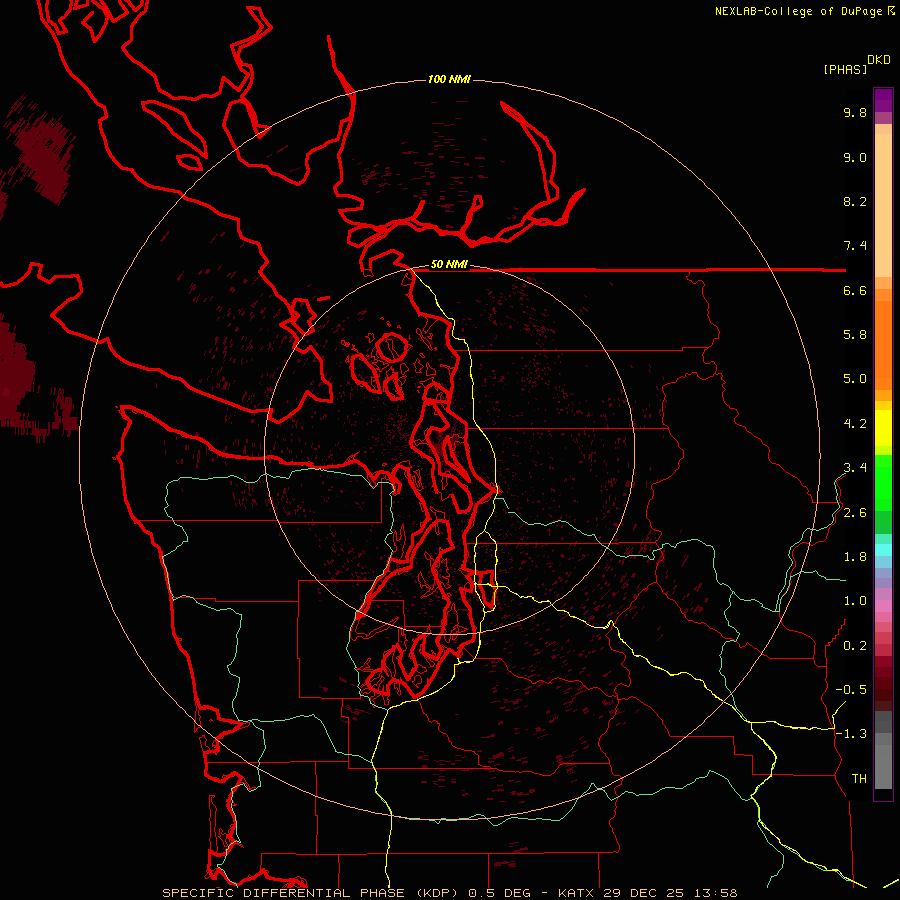Click the TH legend label
Viewport: 900px width, 900px height.
(x=859, y=779)
